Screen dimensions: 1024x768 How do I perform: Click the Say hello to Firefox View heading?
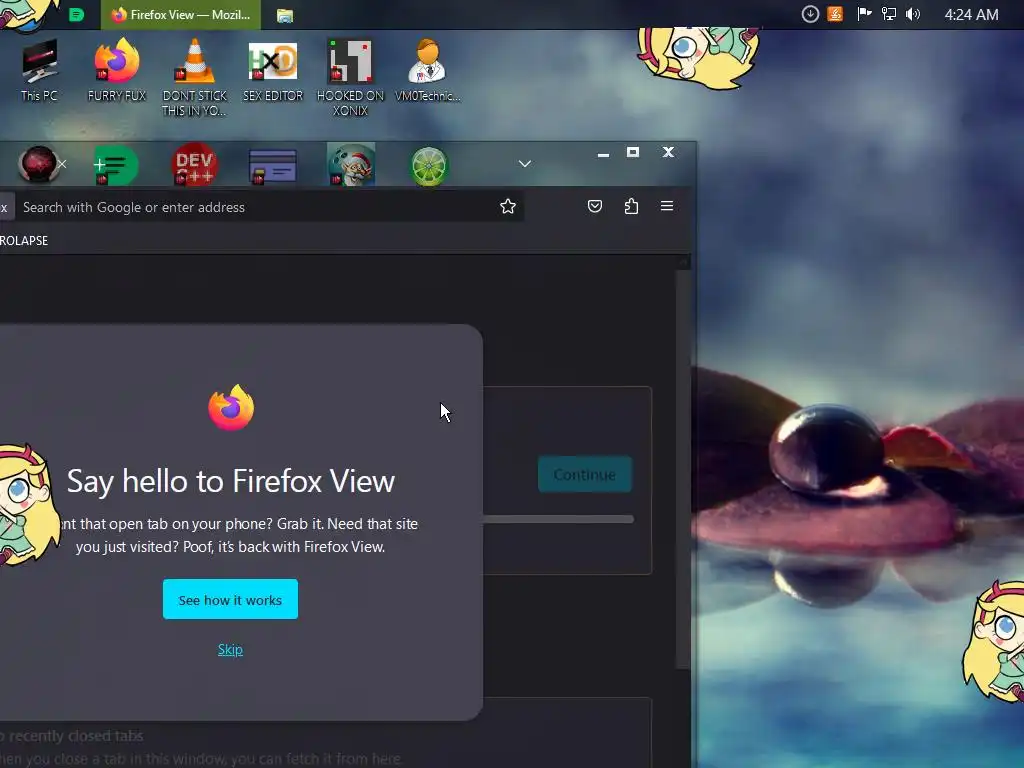[x=231, y=481]
